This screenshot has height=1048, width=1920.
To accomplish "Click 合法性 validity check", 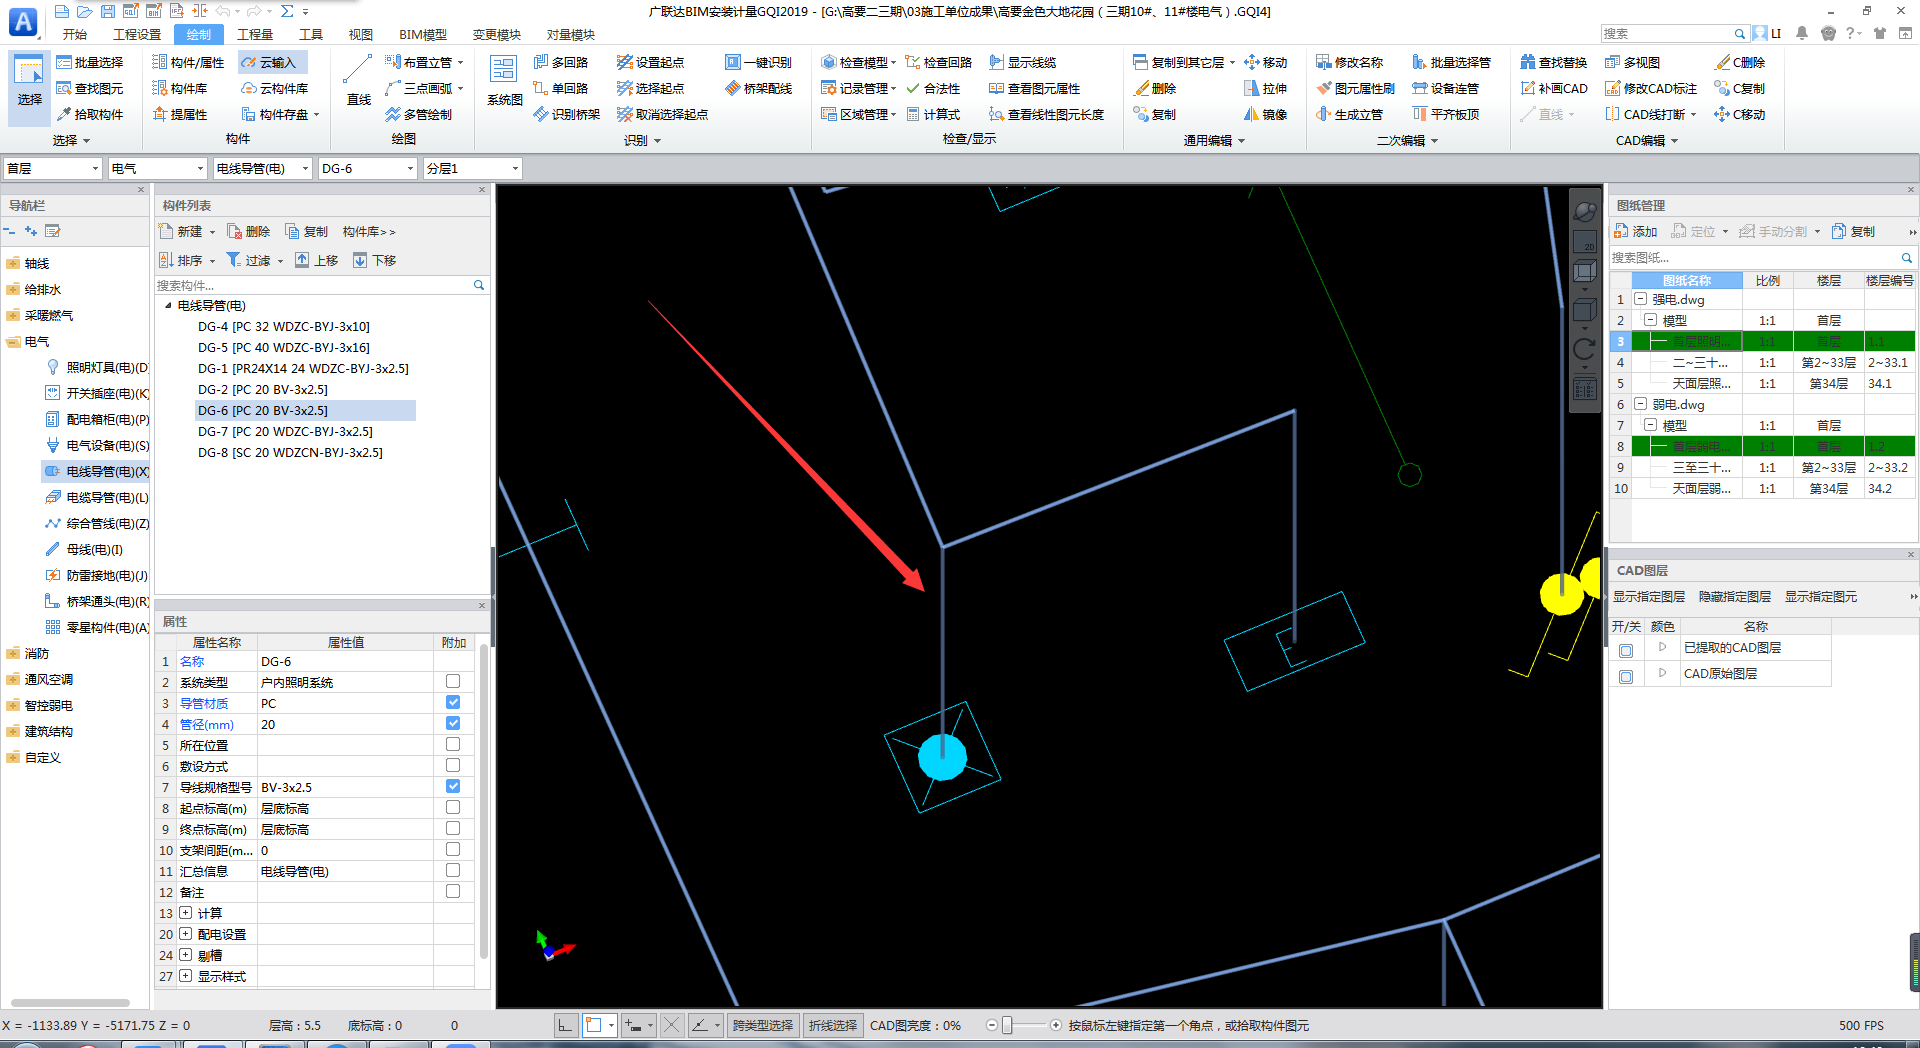I will pyautogui.click(x=933, y=88).
